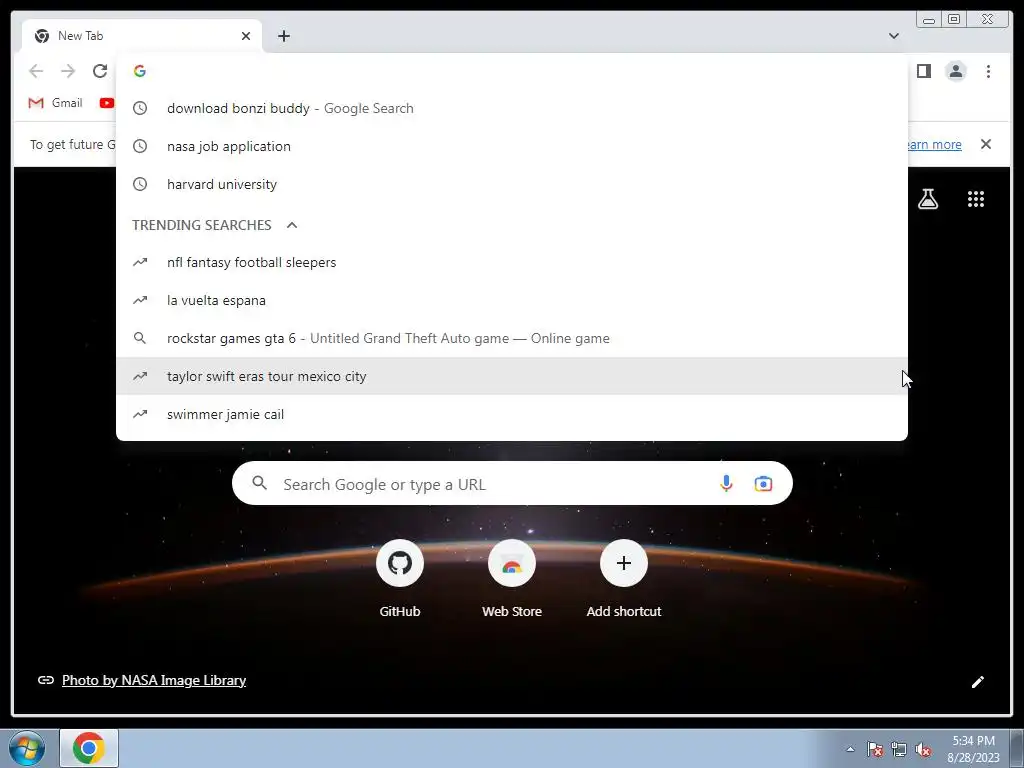The image size is (1024, 768).
Task: Select 'nasa job application' suggestion
Action: click(512, 146)
